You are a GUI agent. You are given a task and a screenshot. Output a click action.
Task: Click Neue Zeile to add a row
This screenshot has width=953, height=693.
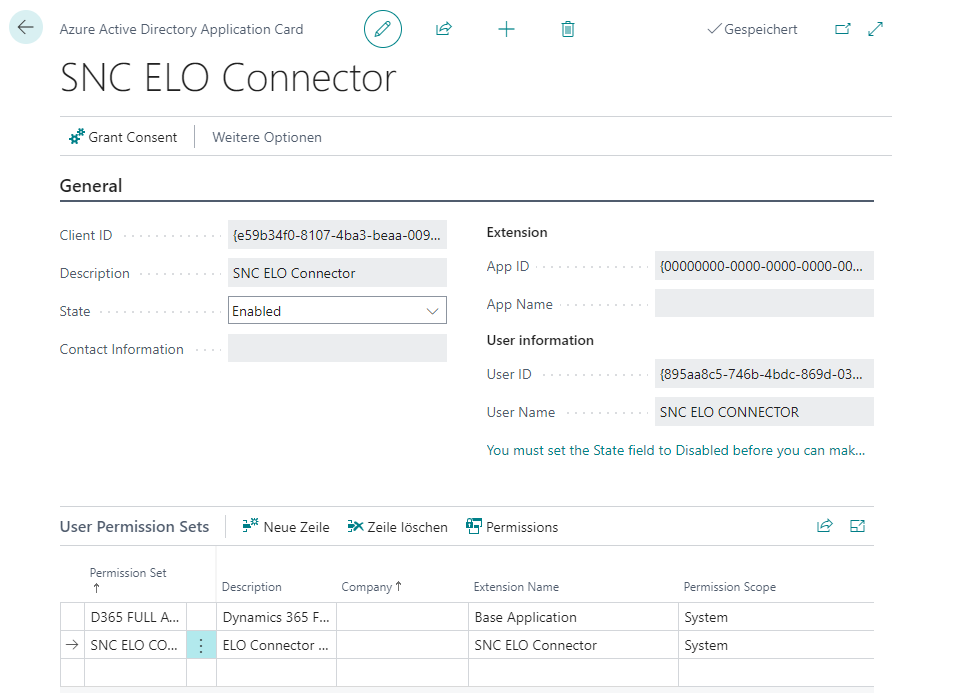tap(286, 527)
